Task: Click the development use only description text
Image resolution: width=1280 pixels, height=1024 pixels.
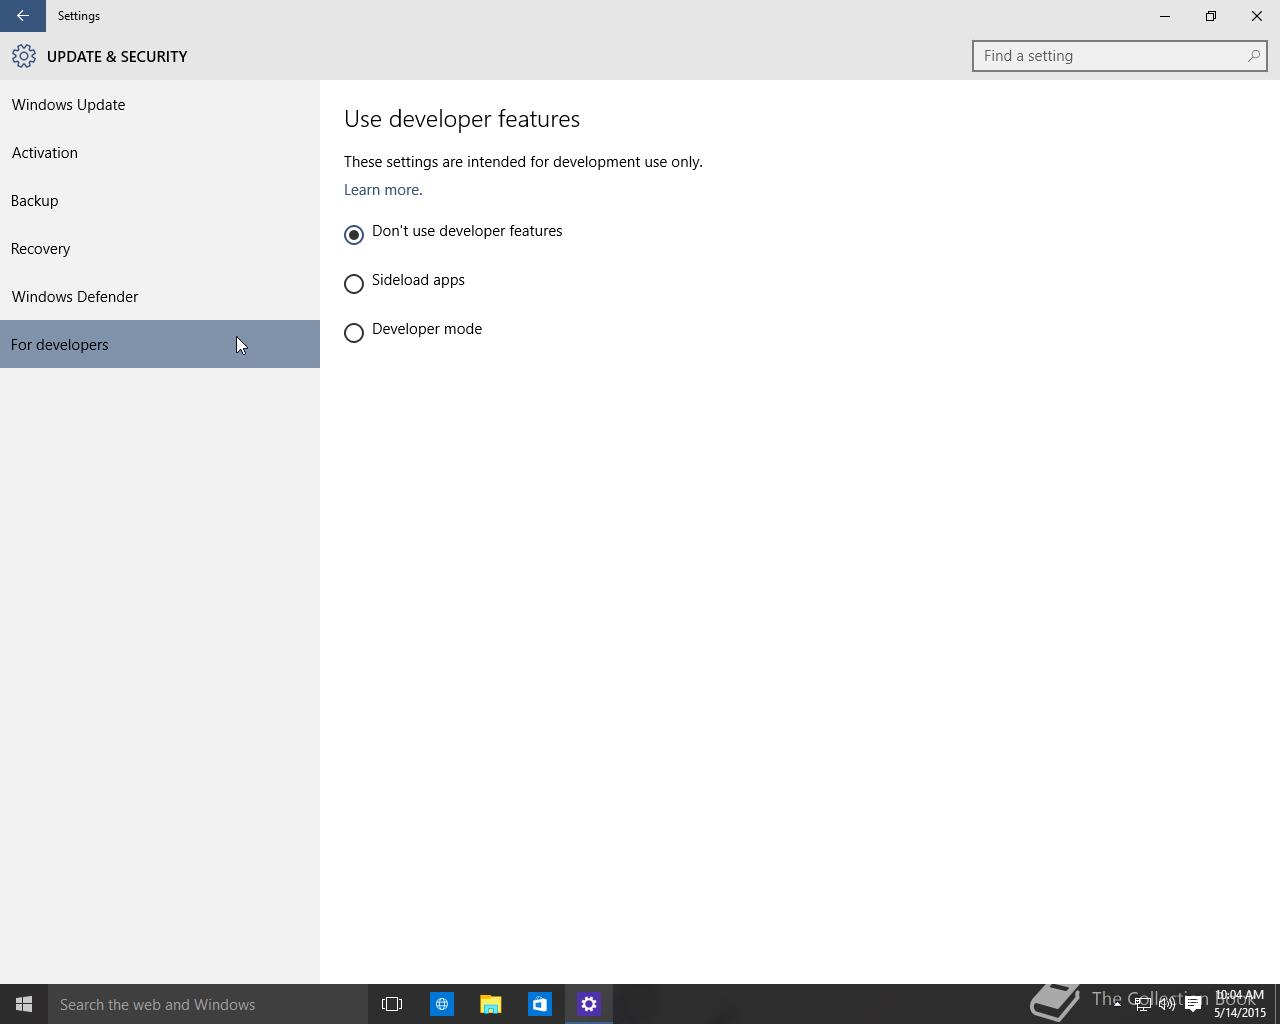Action: pyautogui.click(x=523, y=162)
